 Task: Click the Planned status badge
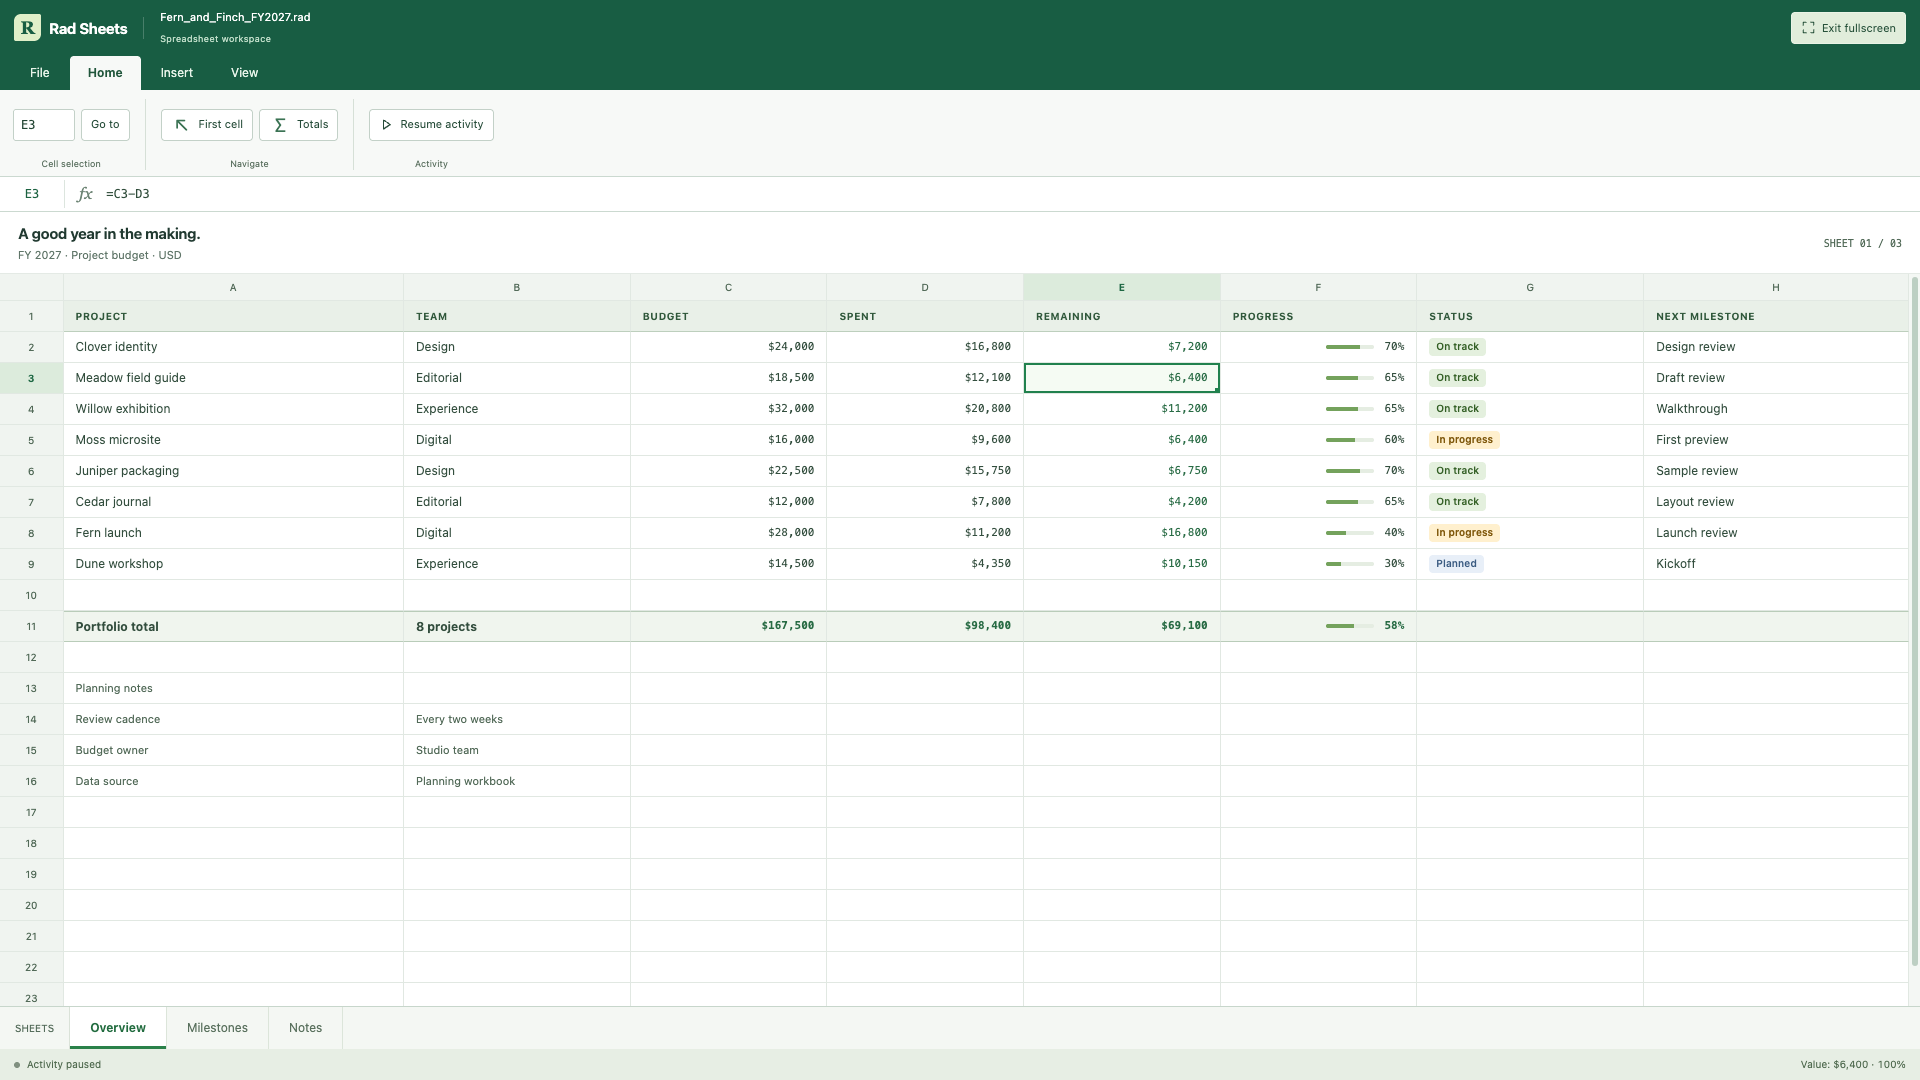1456,564
